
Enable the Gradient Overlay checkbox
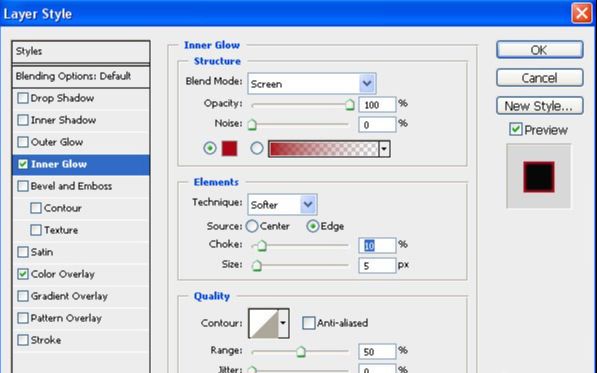tap(23, 296)
